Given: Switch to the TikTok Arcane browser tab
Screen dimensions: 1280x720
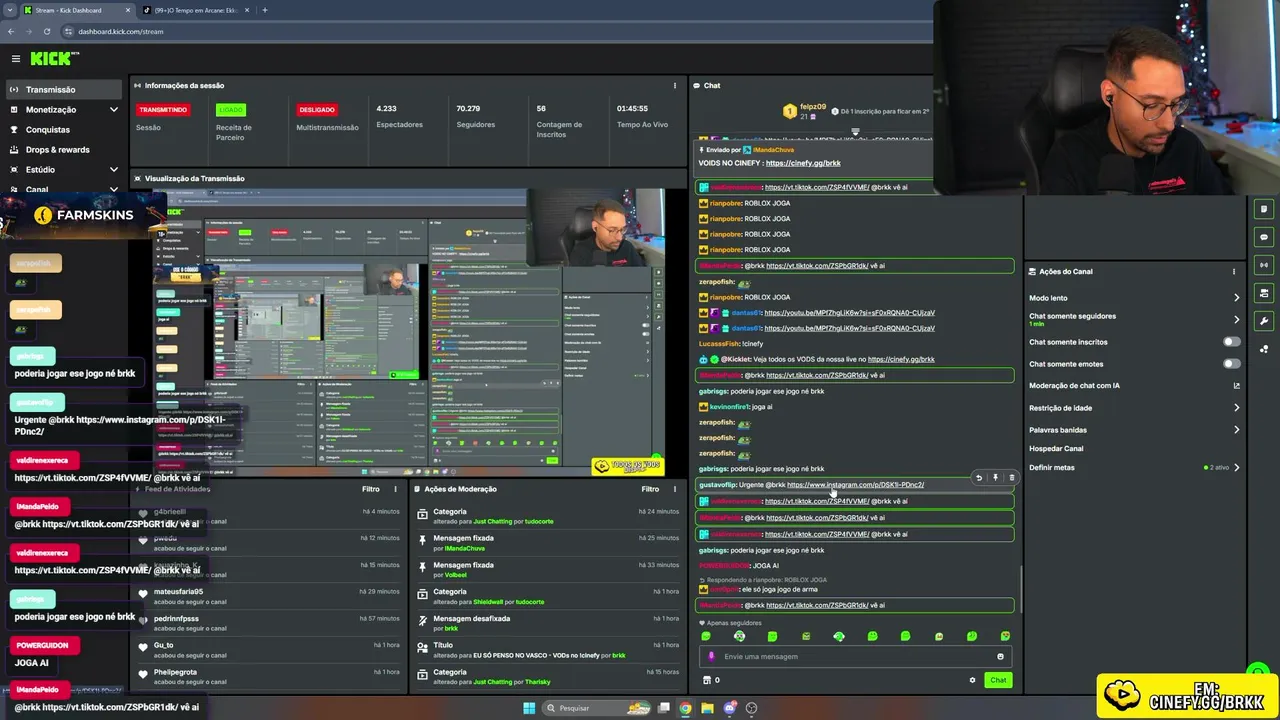Looking at the screenshot, I should [x=195, y=10].
